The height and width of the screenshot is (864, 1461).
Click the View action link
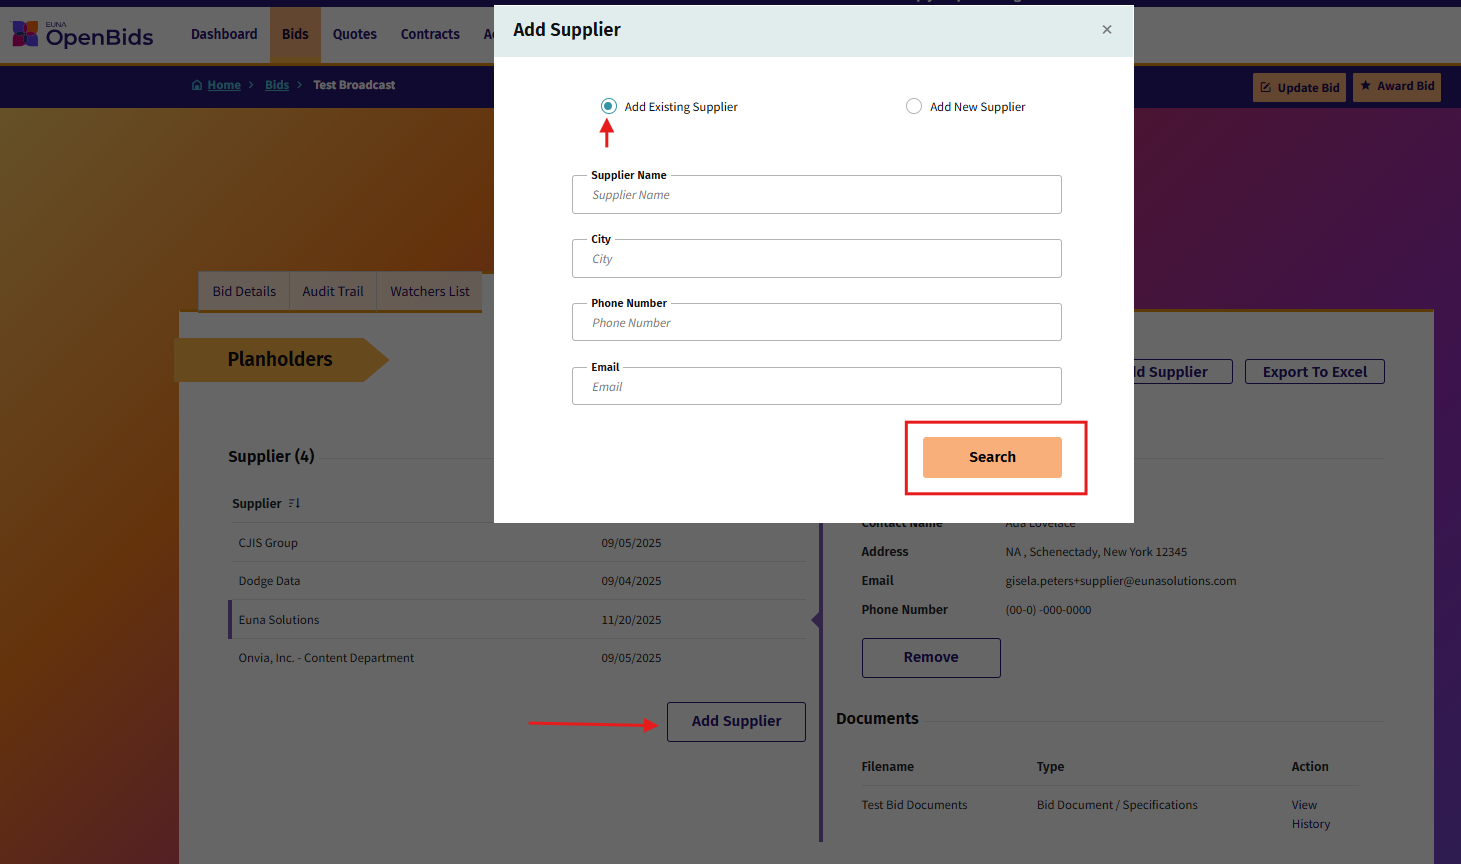[1304, 805]
